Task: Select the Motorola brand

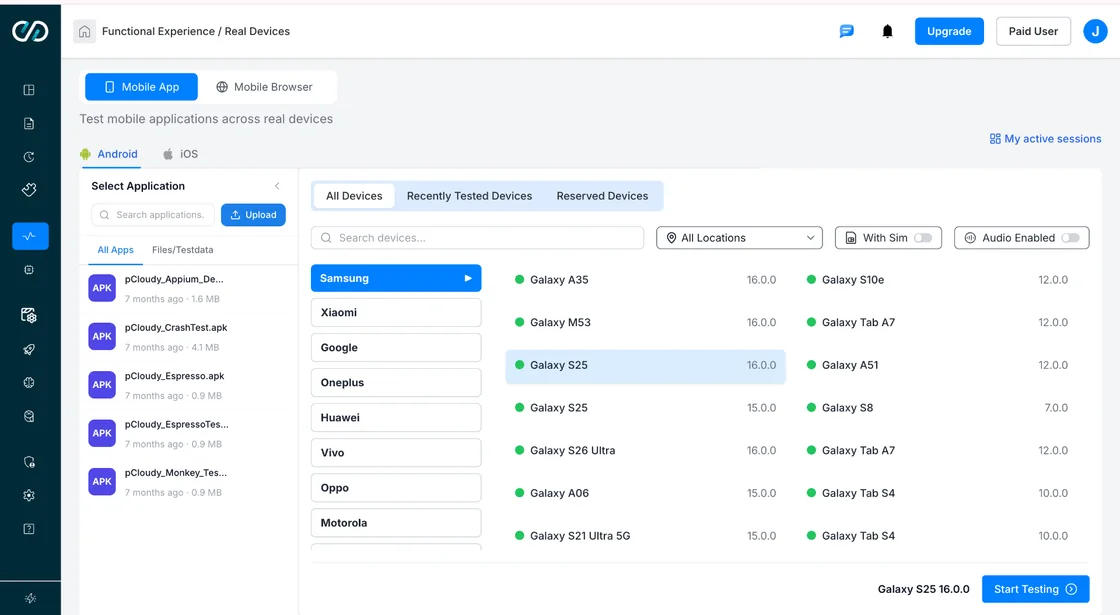Action: click(x=396, y=523)
